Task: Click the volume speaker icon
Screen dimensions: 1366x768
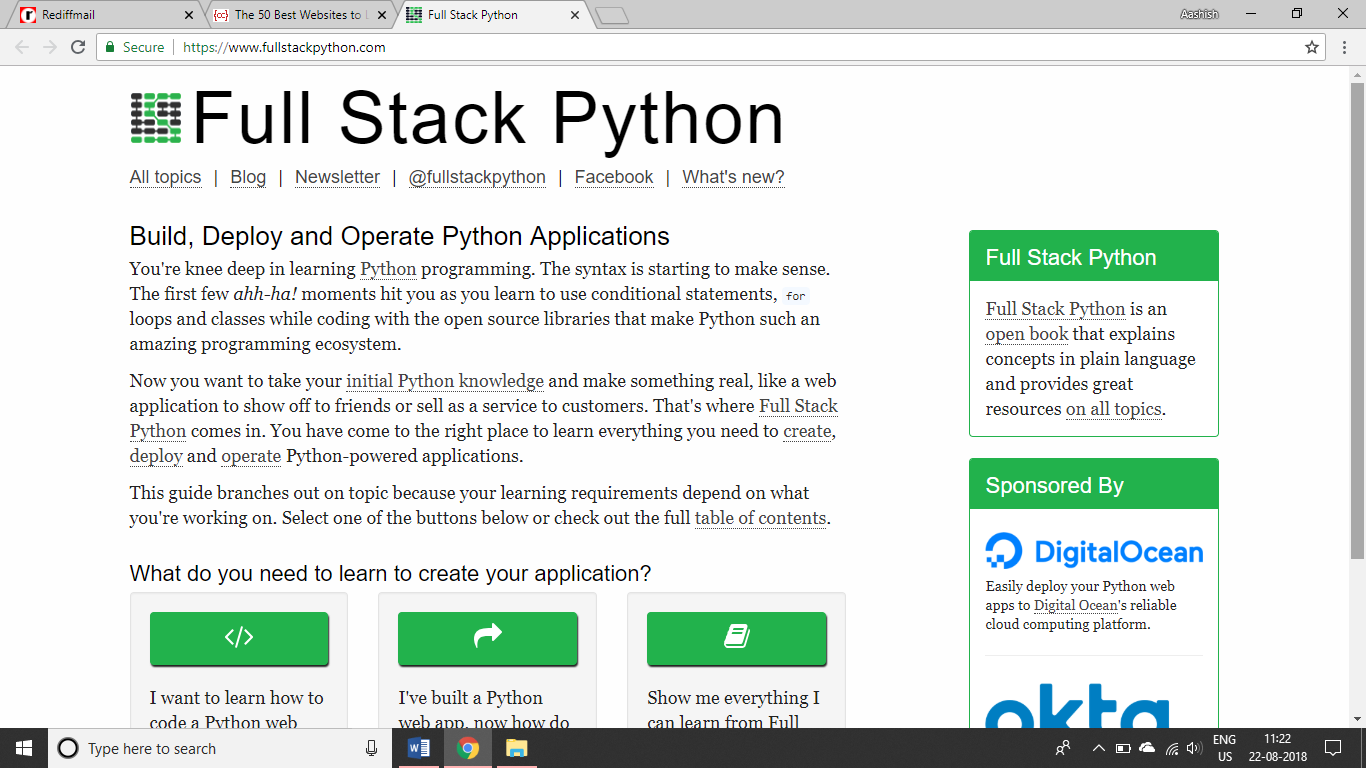Action: coord(1193,748)
